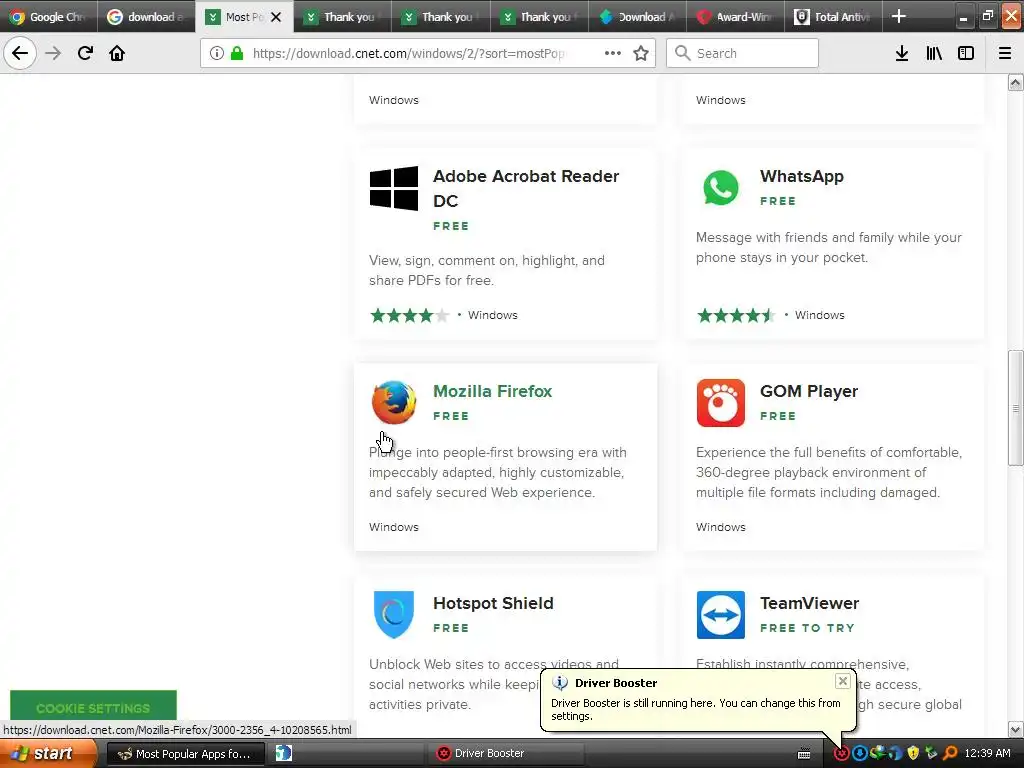Select Most Popular Apps taskbar button
The width and height of the screenshot is (1024, 768).
[x=185, y=754]
